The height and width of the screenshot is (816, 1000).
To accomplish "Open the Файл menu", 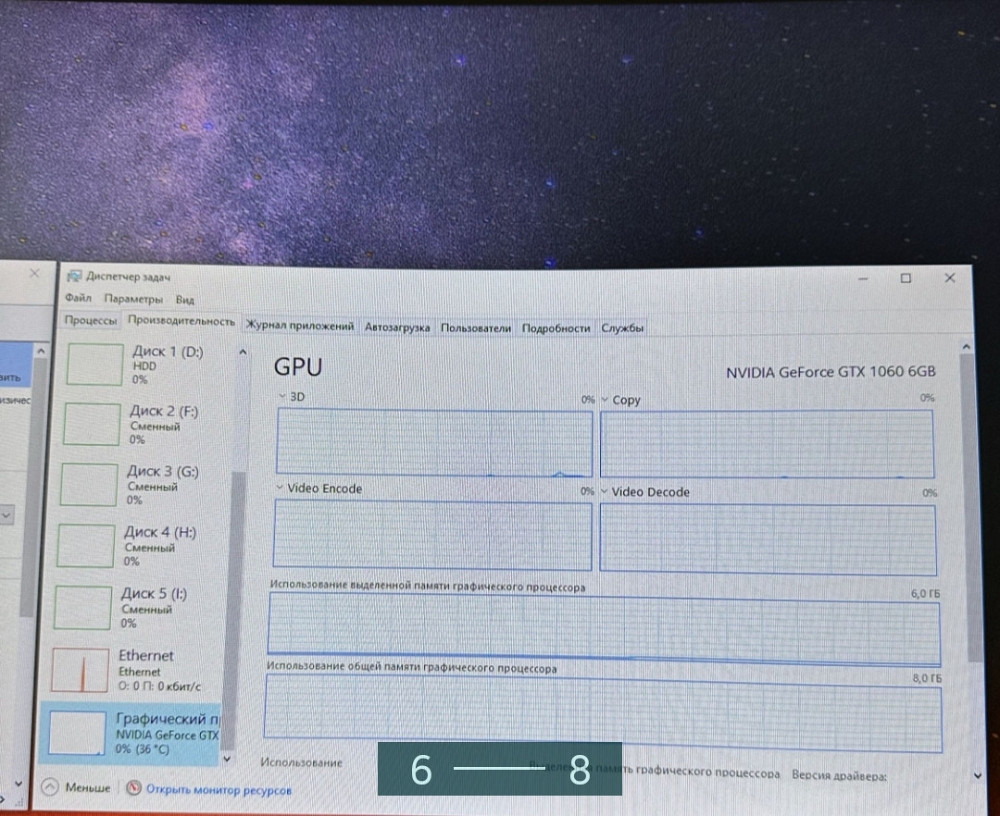I will click(x=78, y=298).
